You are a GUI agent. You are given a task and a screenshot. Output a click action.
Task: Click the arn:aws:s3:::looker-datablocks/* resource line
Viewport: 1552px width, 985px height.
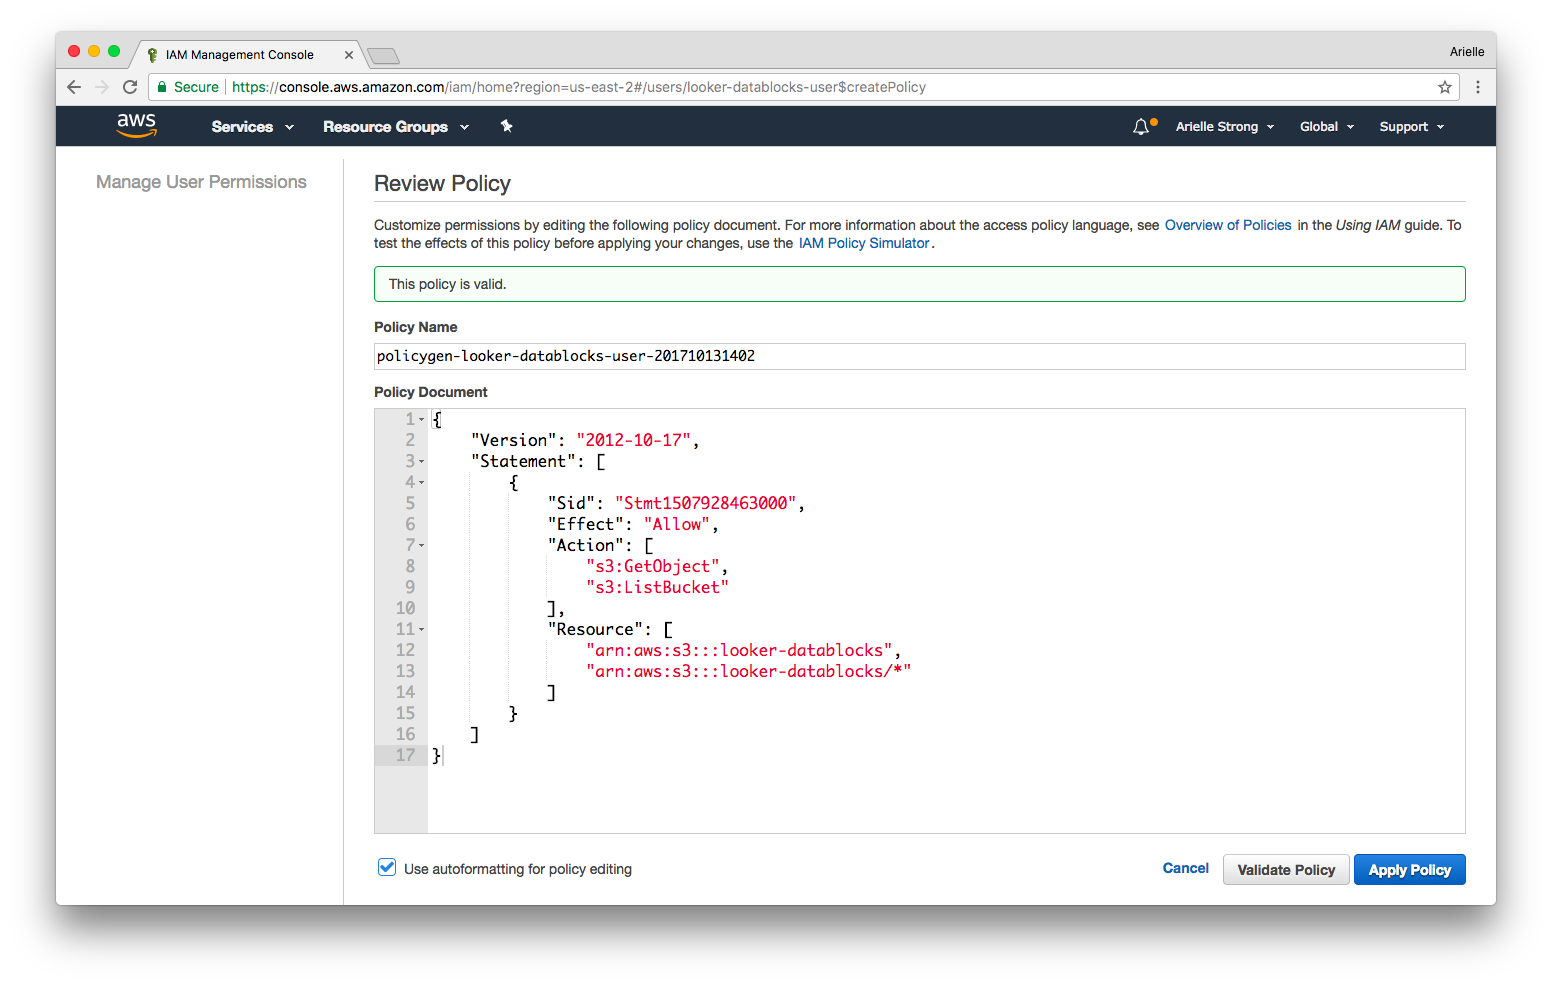(749, 671)
